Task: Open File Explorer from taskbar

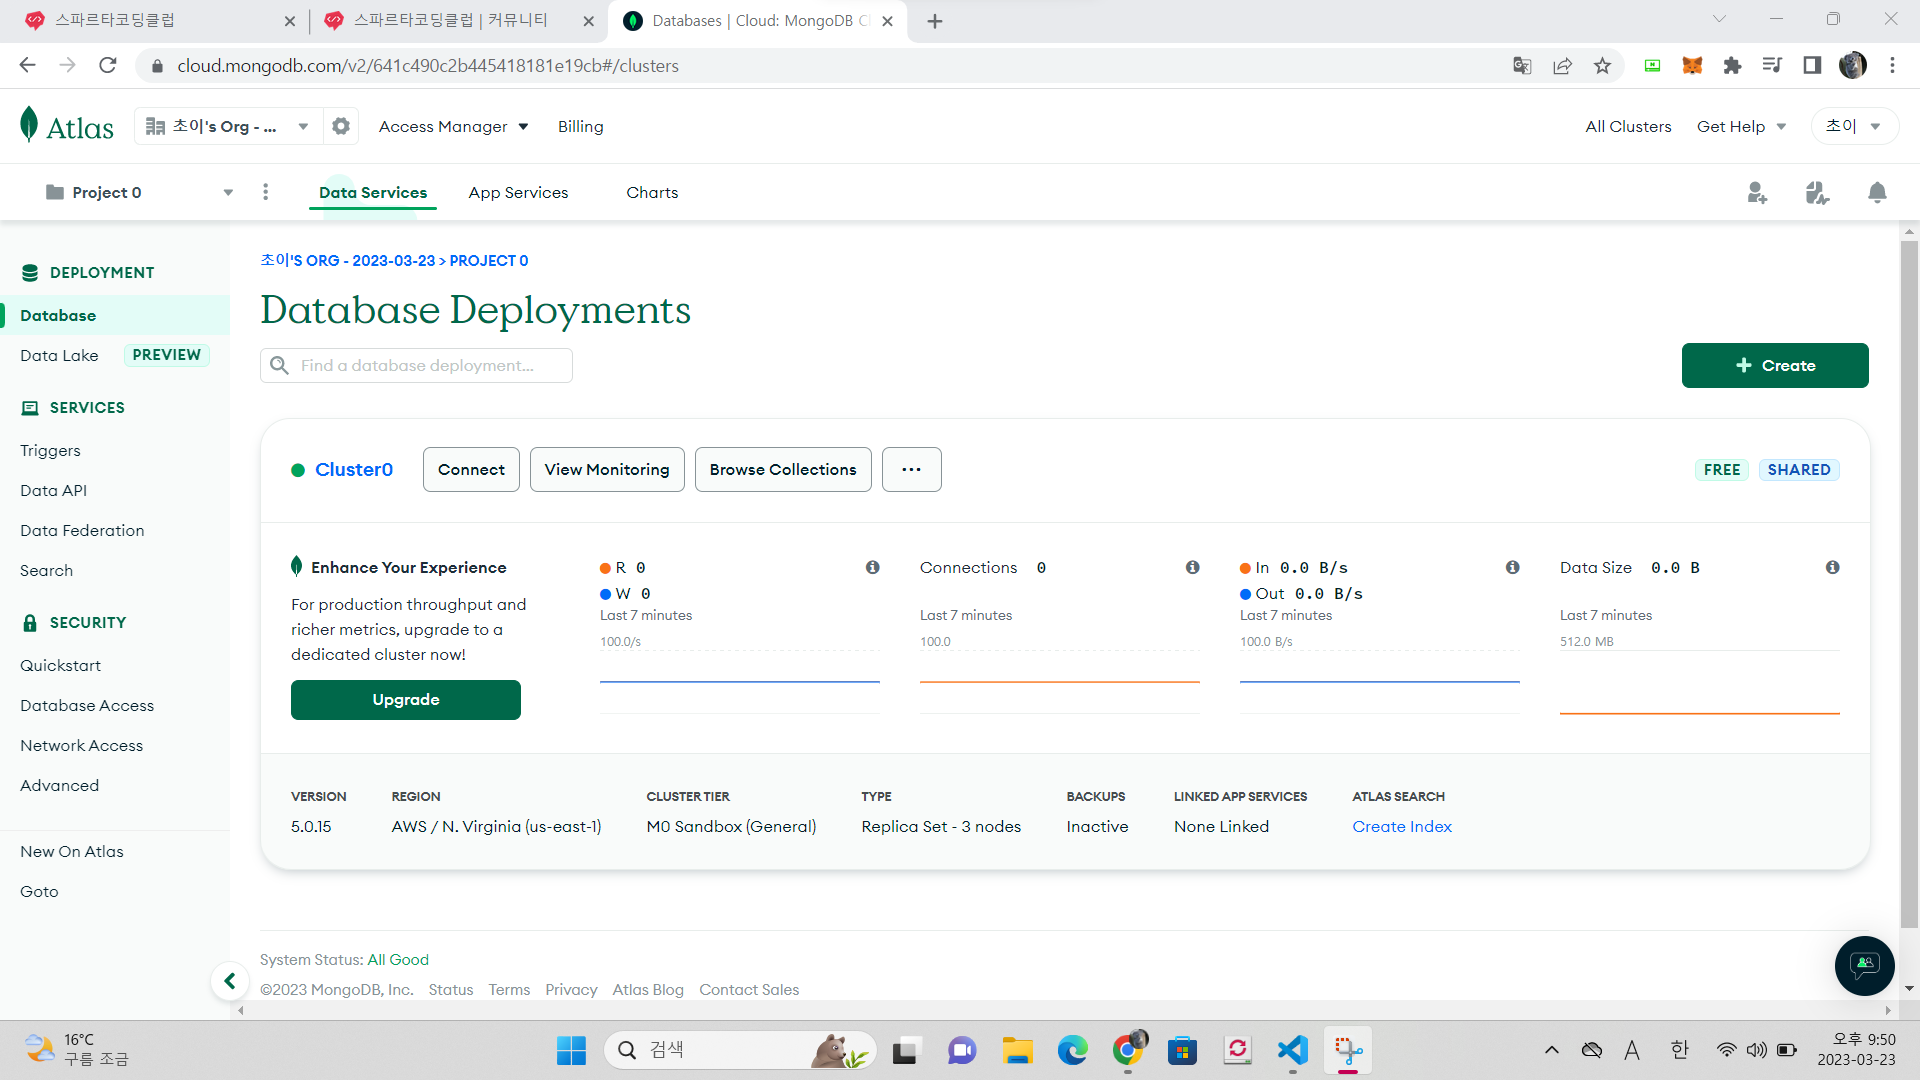Action: tap(1017, 1050)
